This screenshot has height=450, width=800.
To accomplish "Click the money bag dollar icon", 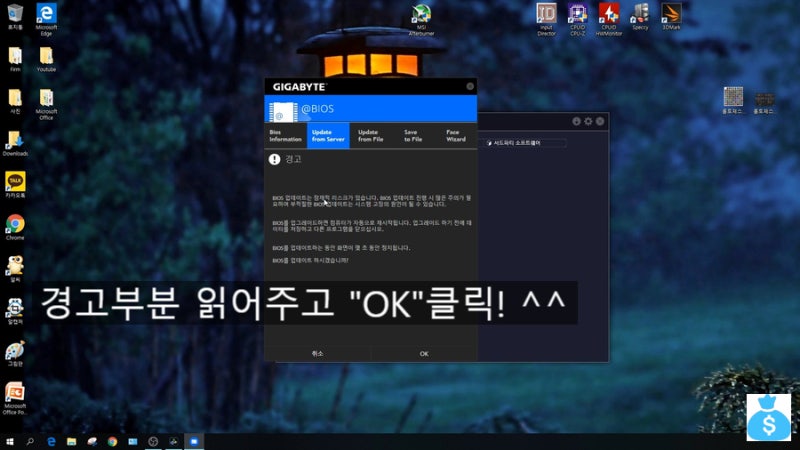I will (769, 417).
